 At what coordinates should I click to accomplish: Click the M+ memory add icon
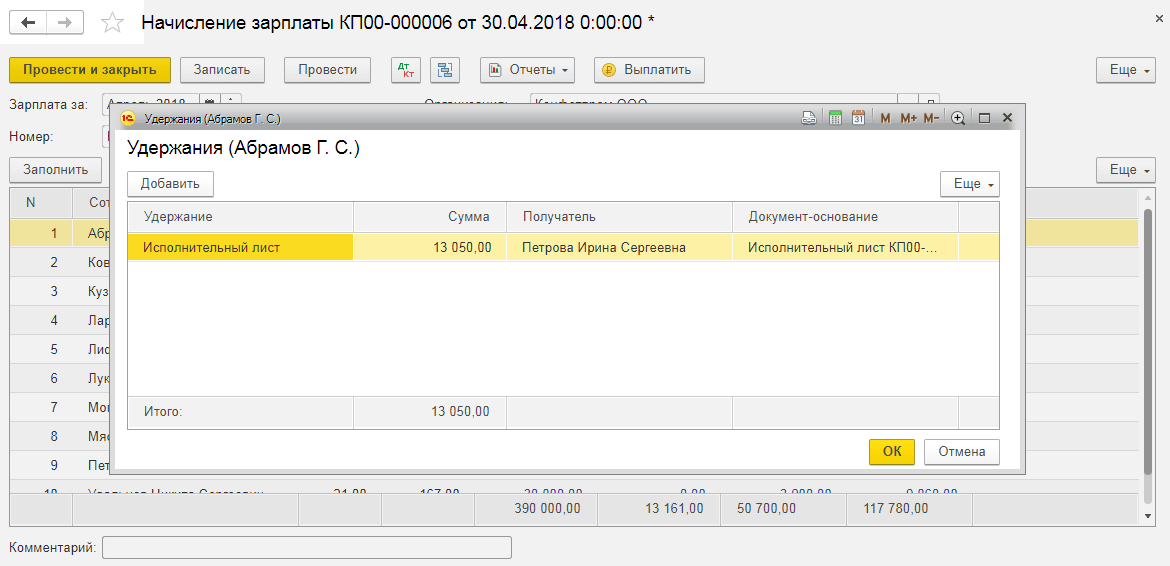point(907,118)
